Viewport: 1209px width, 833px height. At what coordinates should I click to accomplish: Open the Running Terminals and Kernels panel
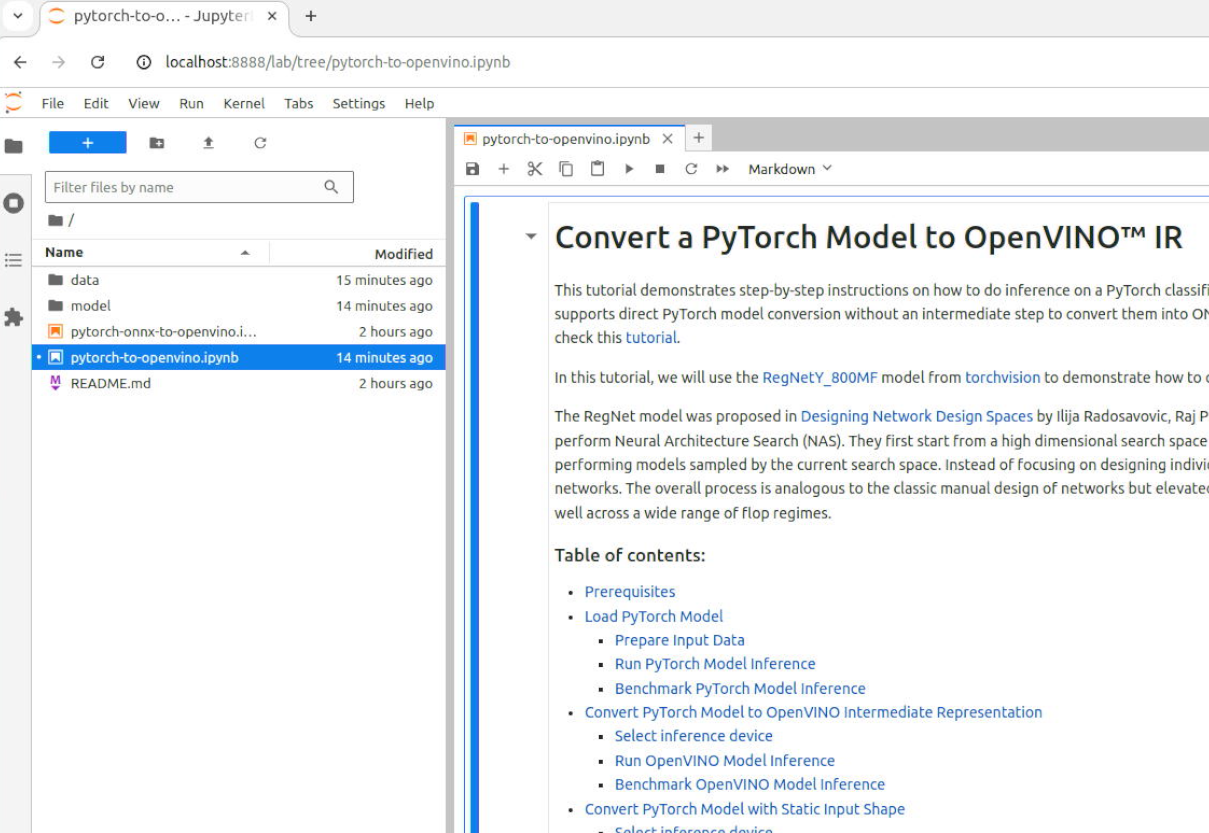[14, 203]
